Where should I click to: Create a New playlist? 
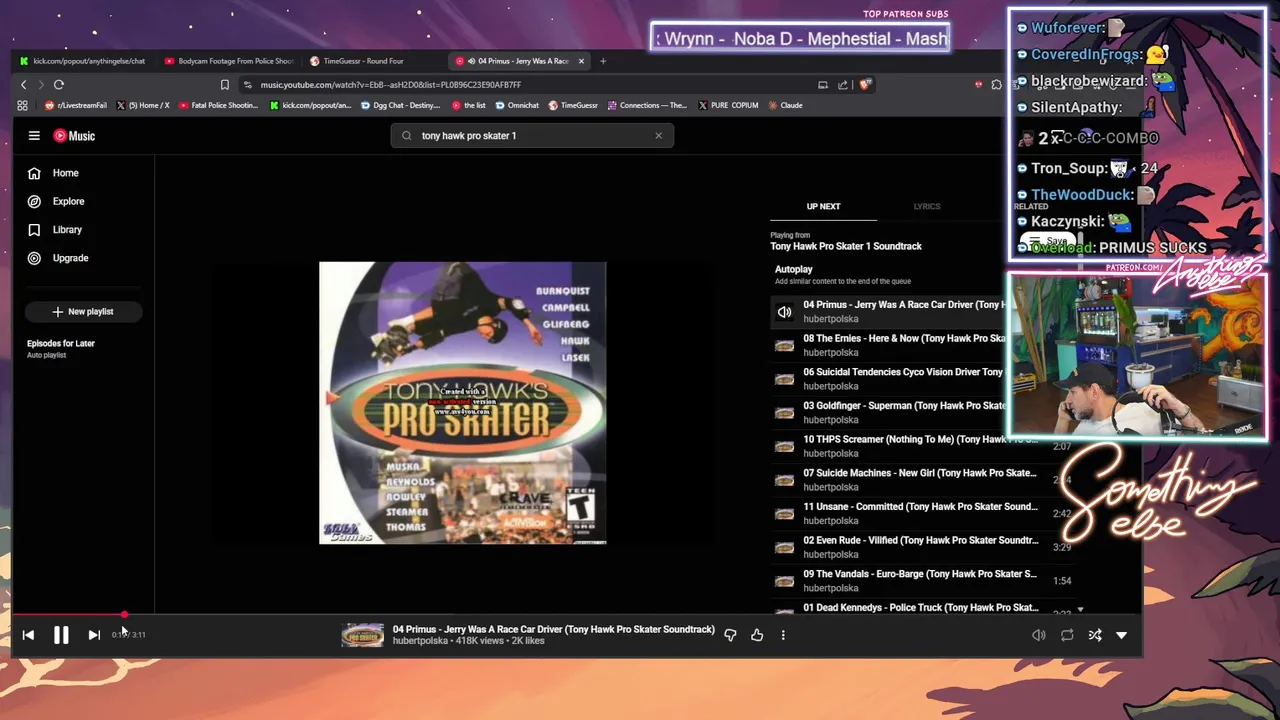pos(83,312)
